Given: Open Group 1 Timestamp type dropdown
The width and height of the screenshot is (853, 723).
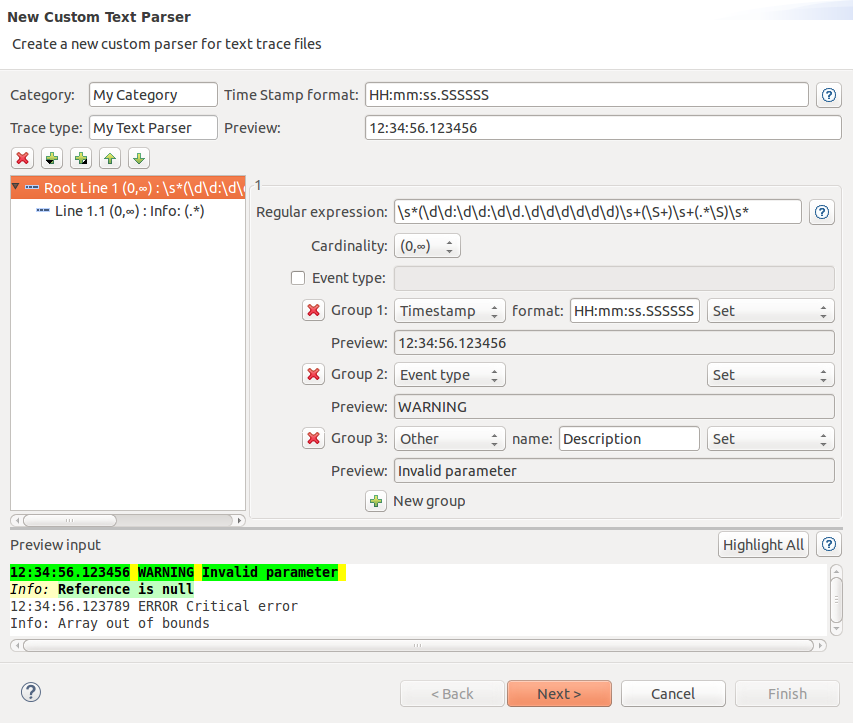Looking at the screenshot, I should (450, 311).
